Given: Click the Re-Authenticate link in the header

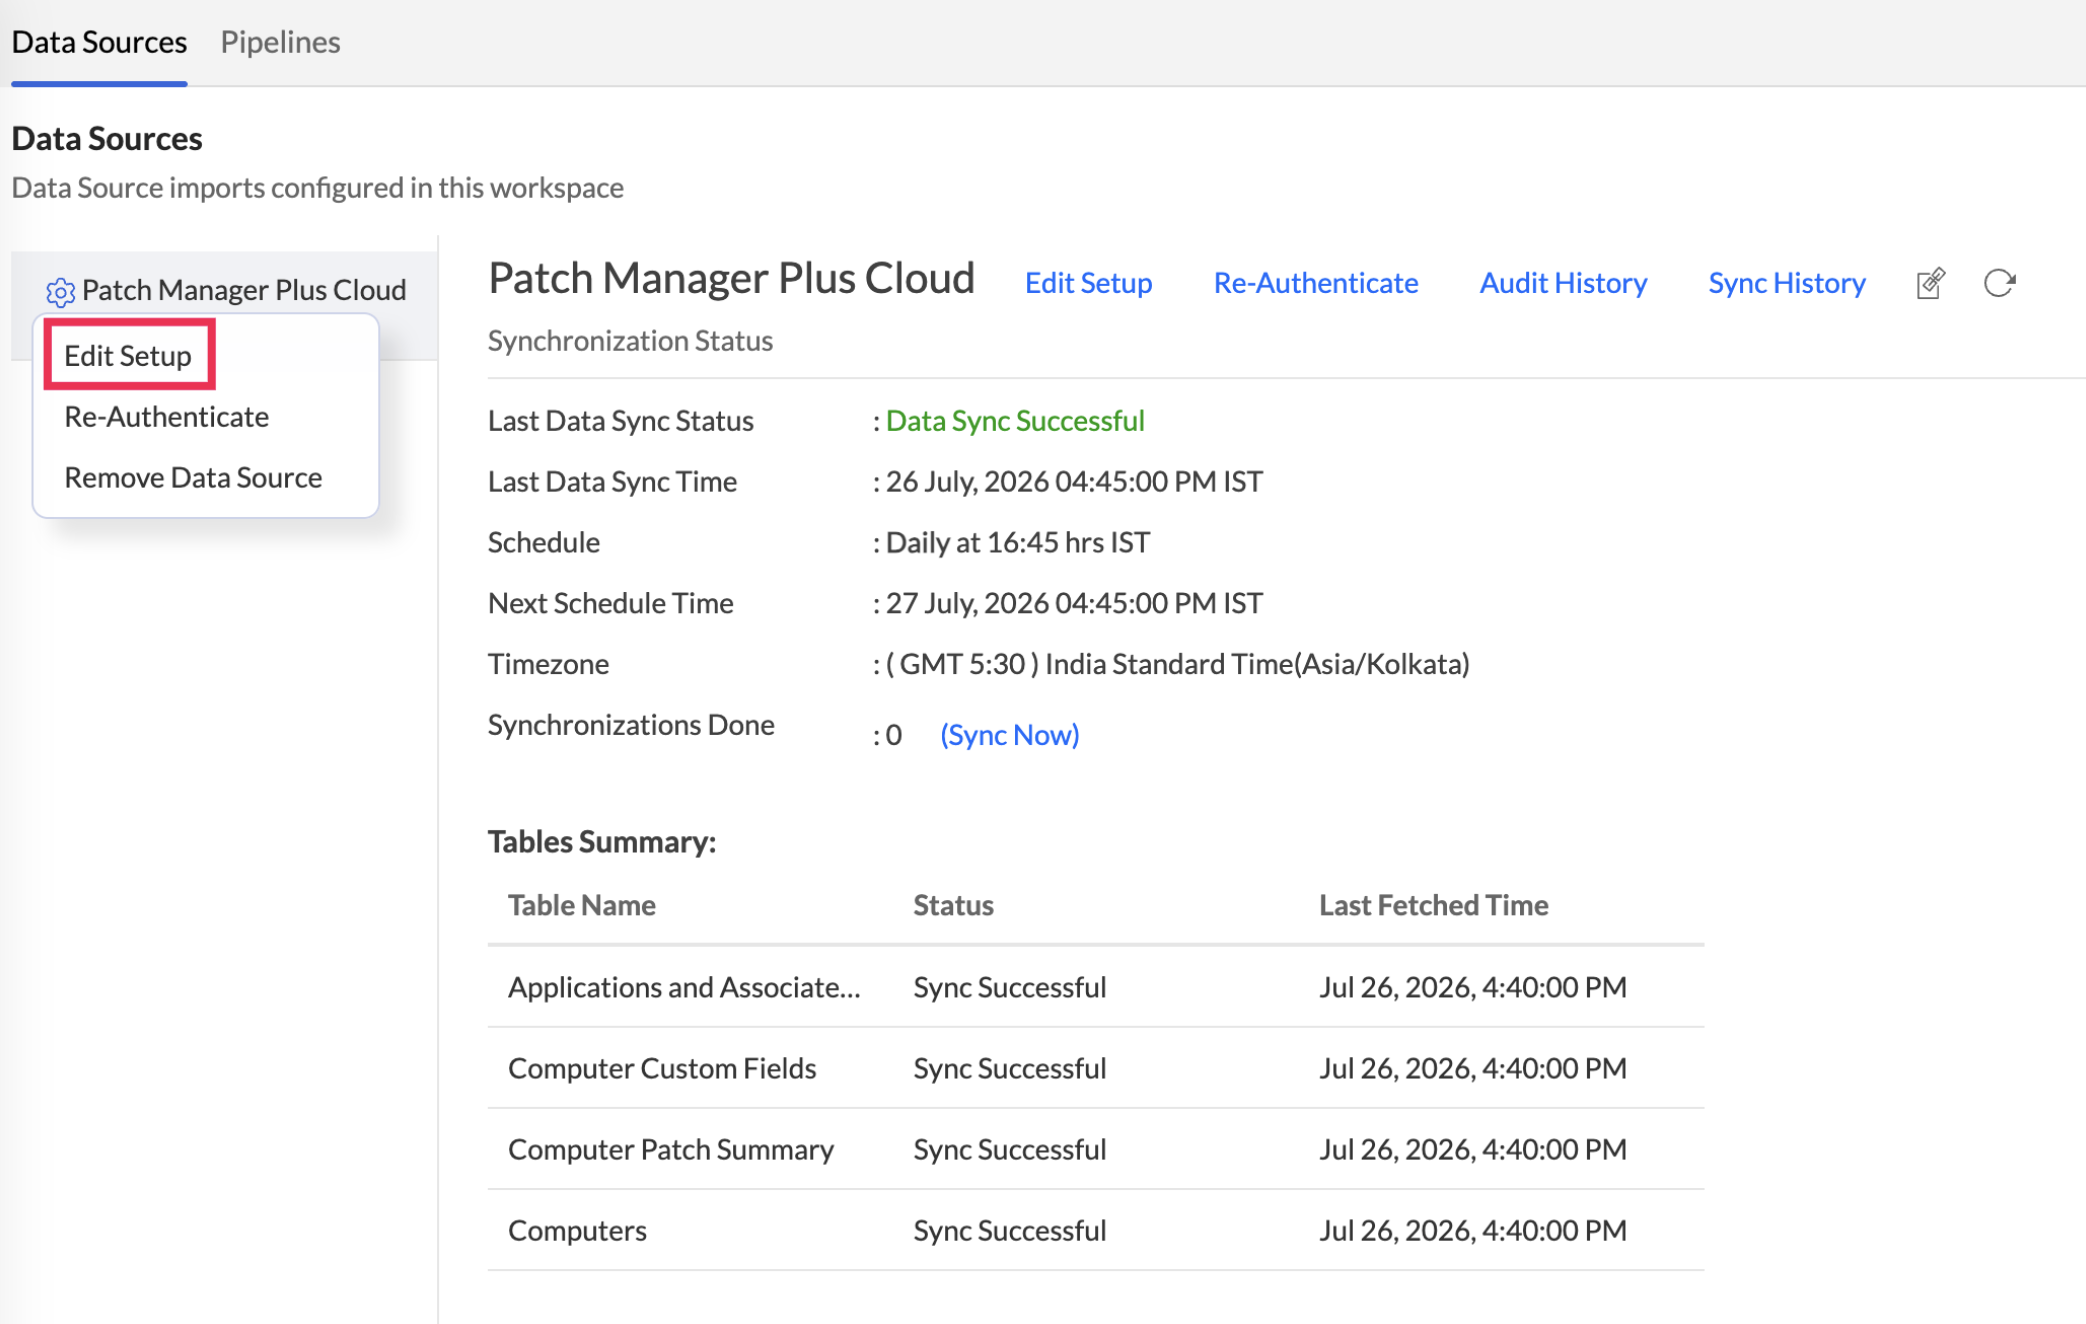Looking at the screenshot, I should point(1315,283).
